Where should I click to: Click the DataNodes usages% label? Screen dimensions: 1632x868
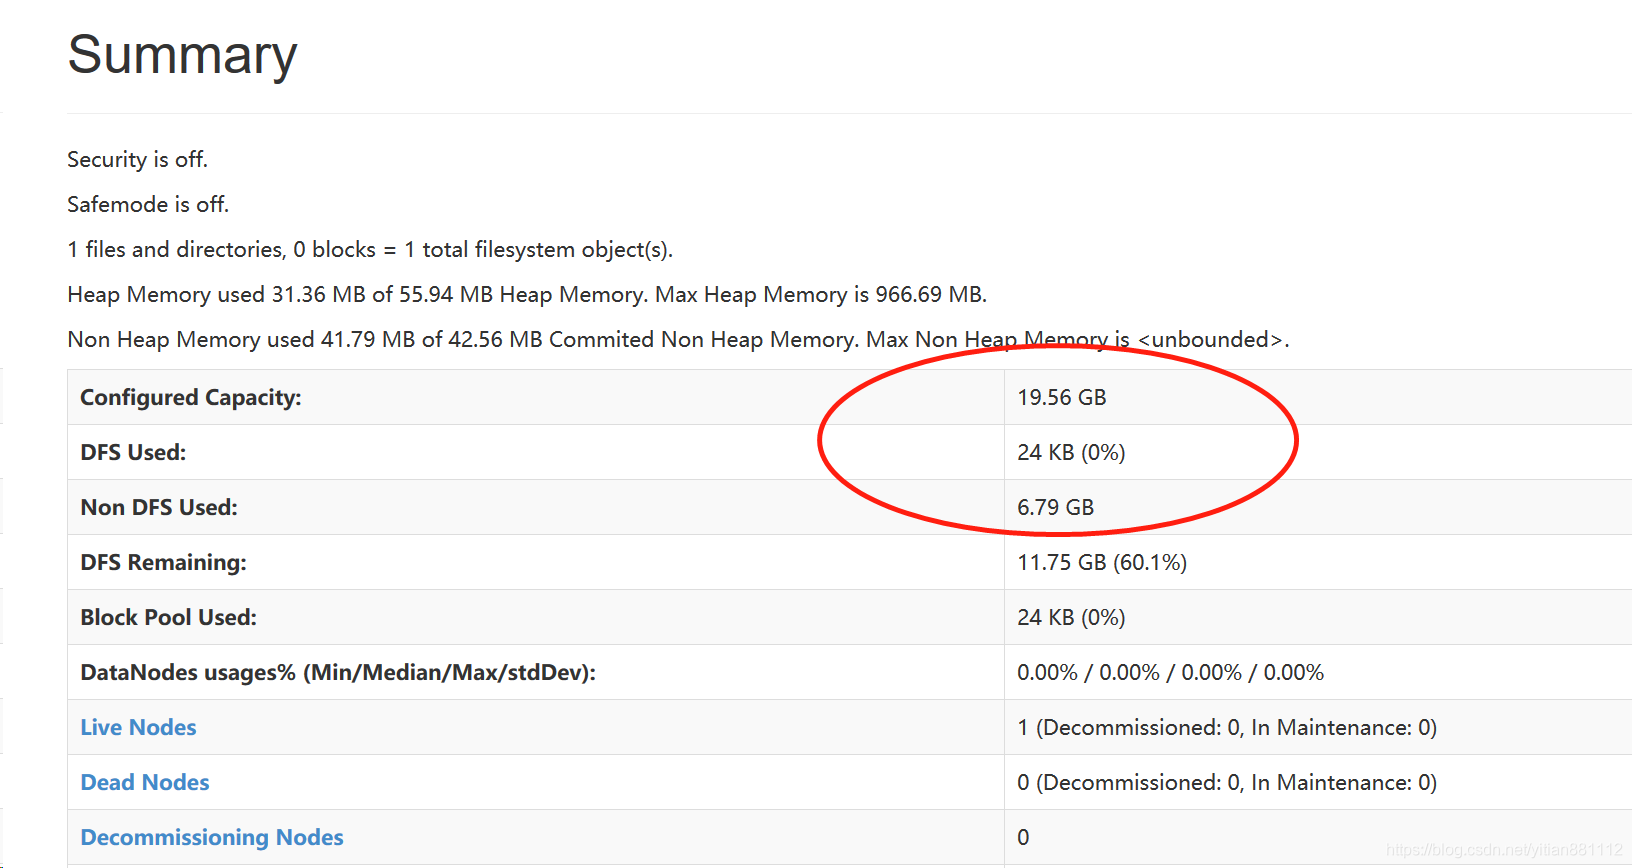[x=338, y=672]
